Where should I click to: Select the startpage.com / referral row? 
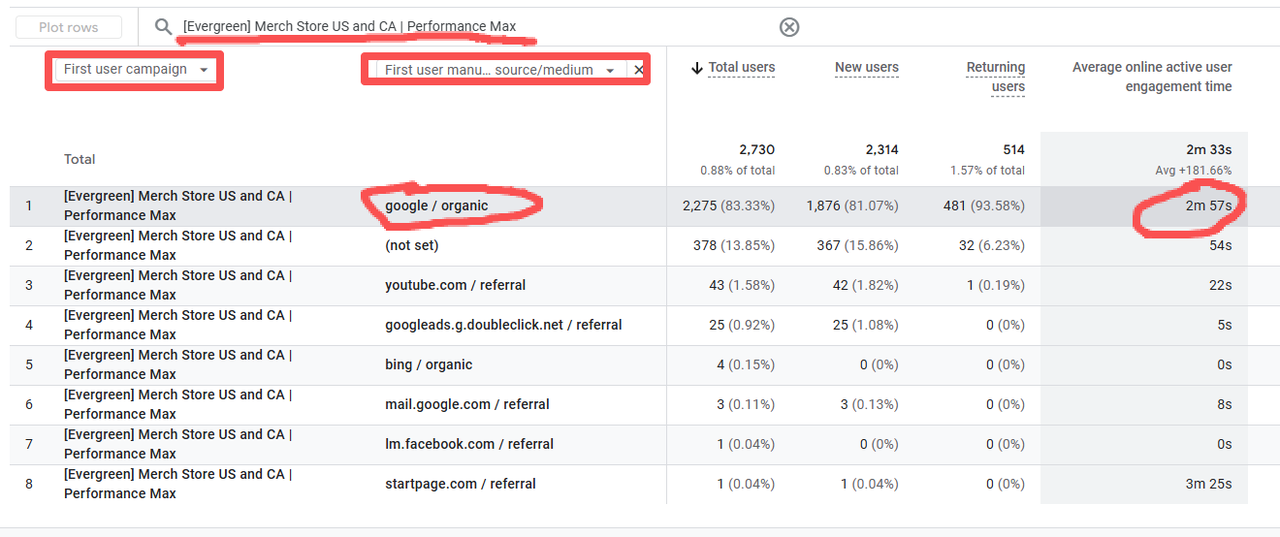460,484
